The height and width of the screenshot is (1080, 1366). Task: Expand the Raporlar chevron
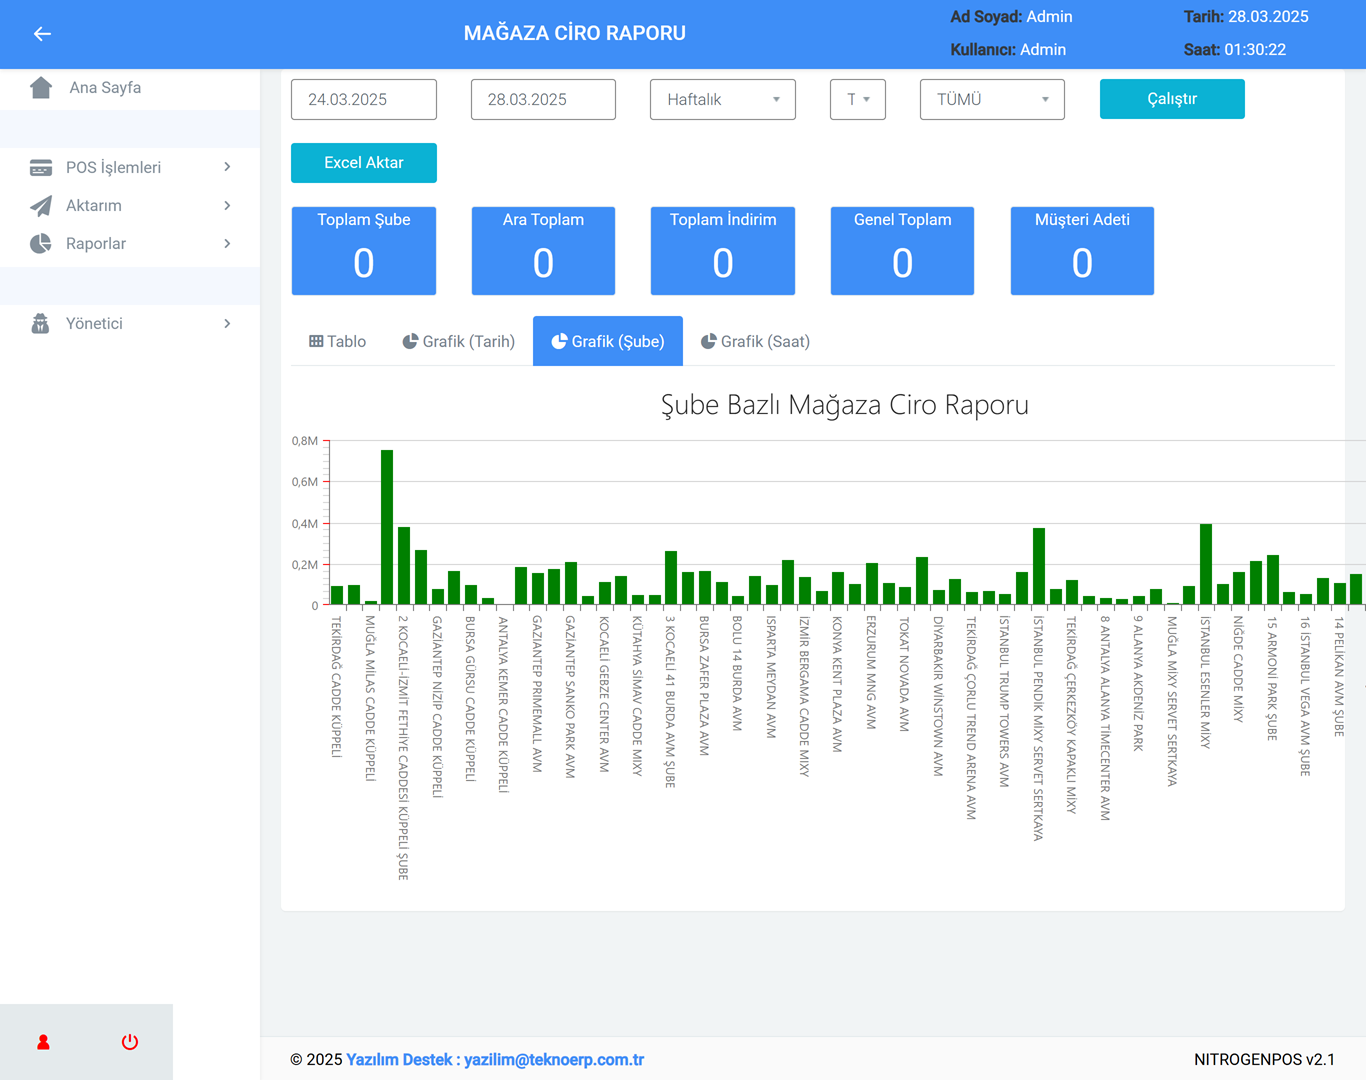click(x=228, y=243)
